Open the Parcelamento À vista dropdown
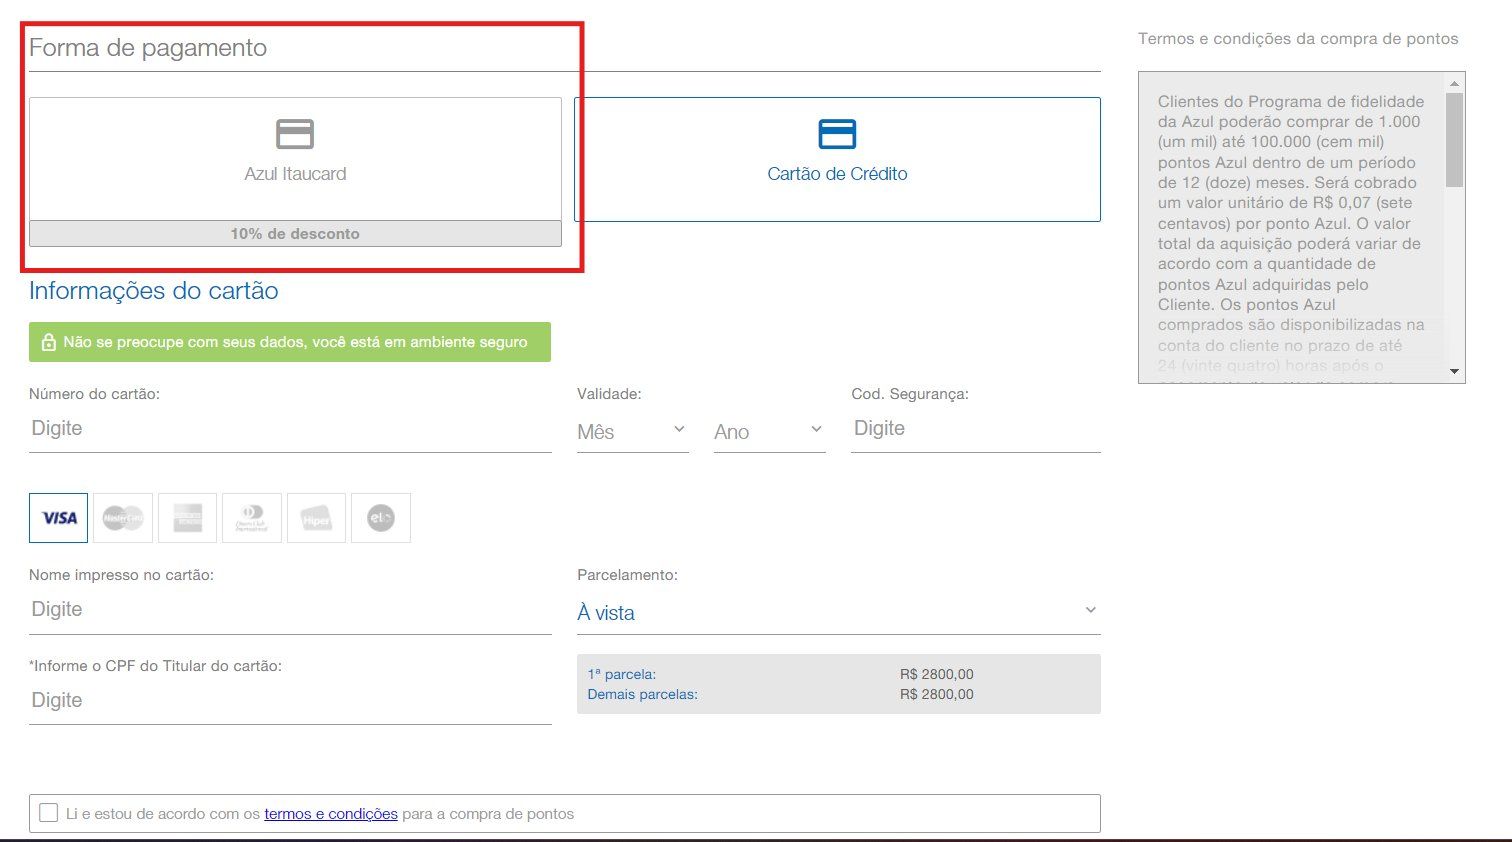Image resolution: width=1512 pixels, height=842 pixels. pos(839,612)
